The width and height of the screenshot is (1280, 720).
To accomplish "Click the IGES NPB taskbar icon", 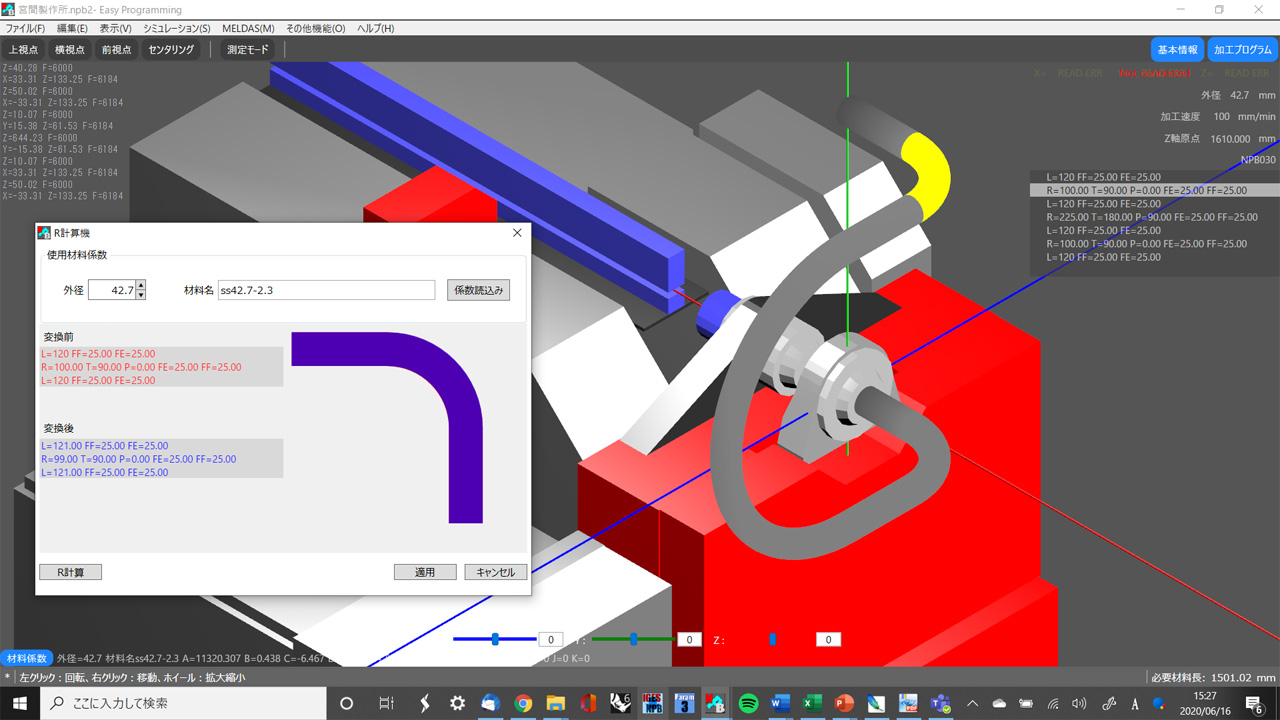I will (x=652, y=703).
